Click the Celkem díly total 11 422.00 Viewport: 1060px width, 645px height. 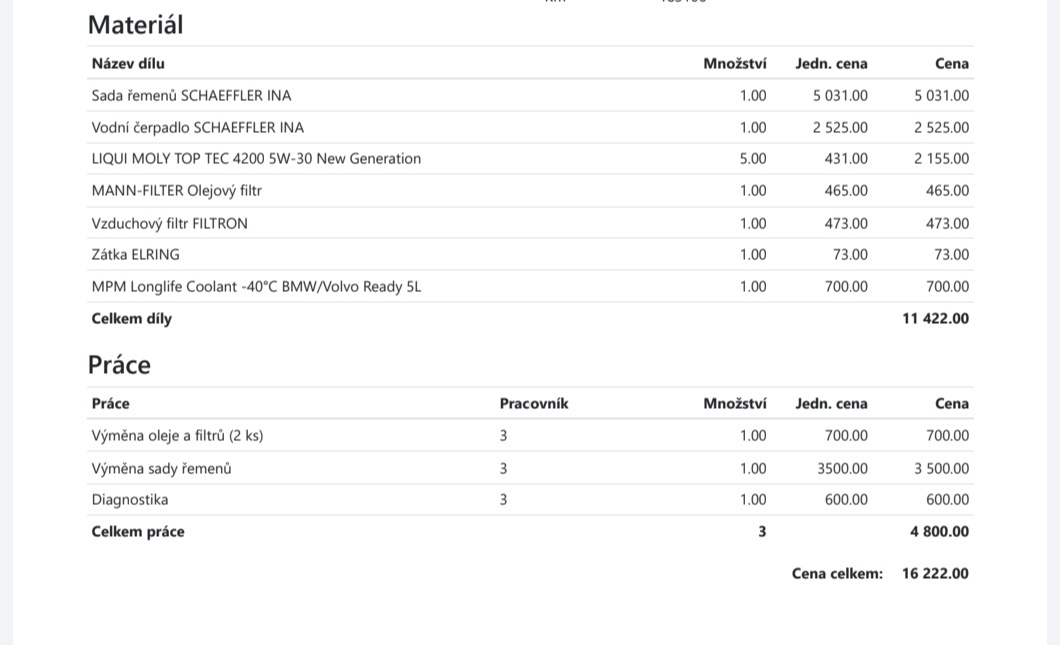tap(935, 319)
